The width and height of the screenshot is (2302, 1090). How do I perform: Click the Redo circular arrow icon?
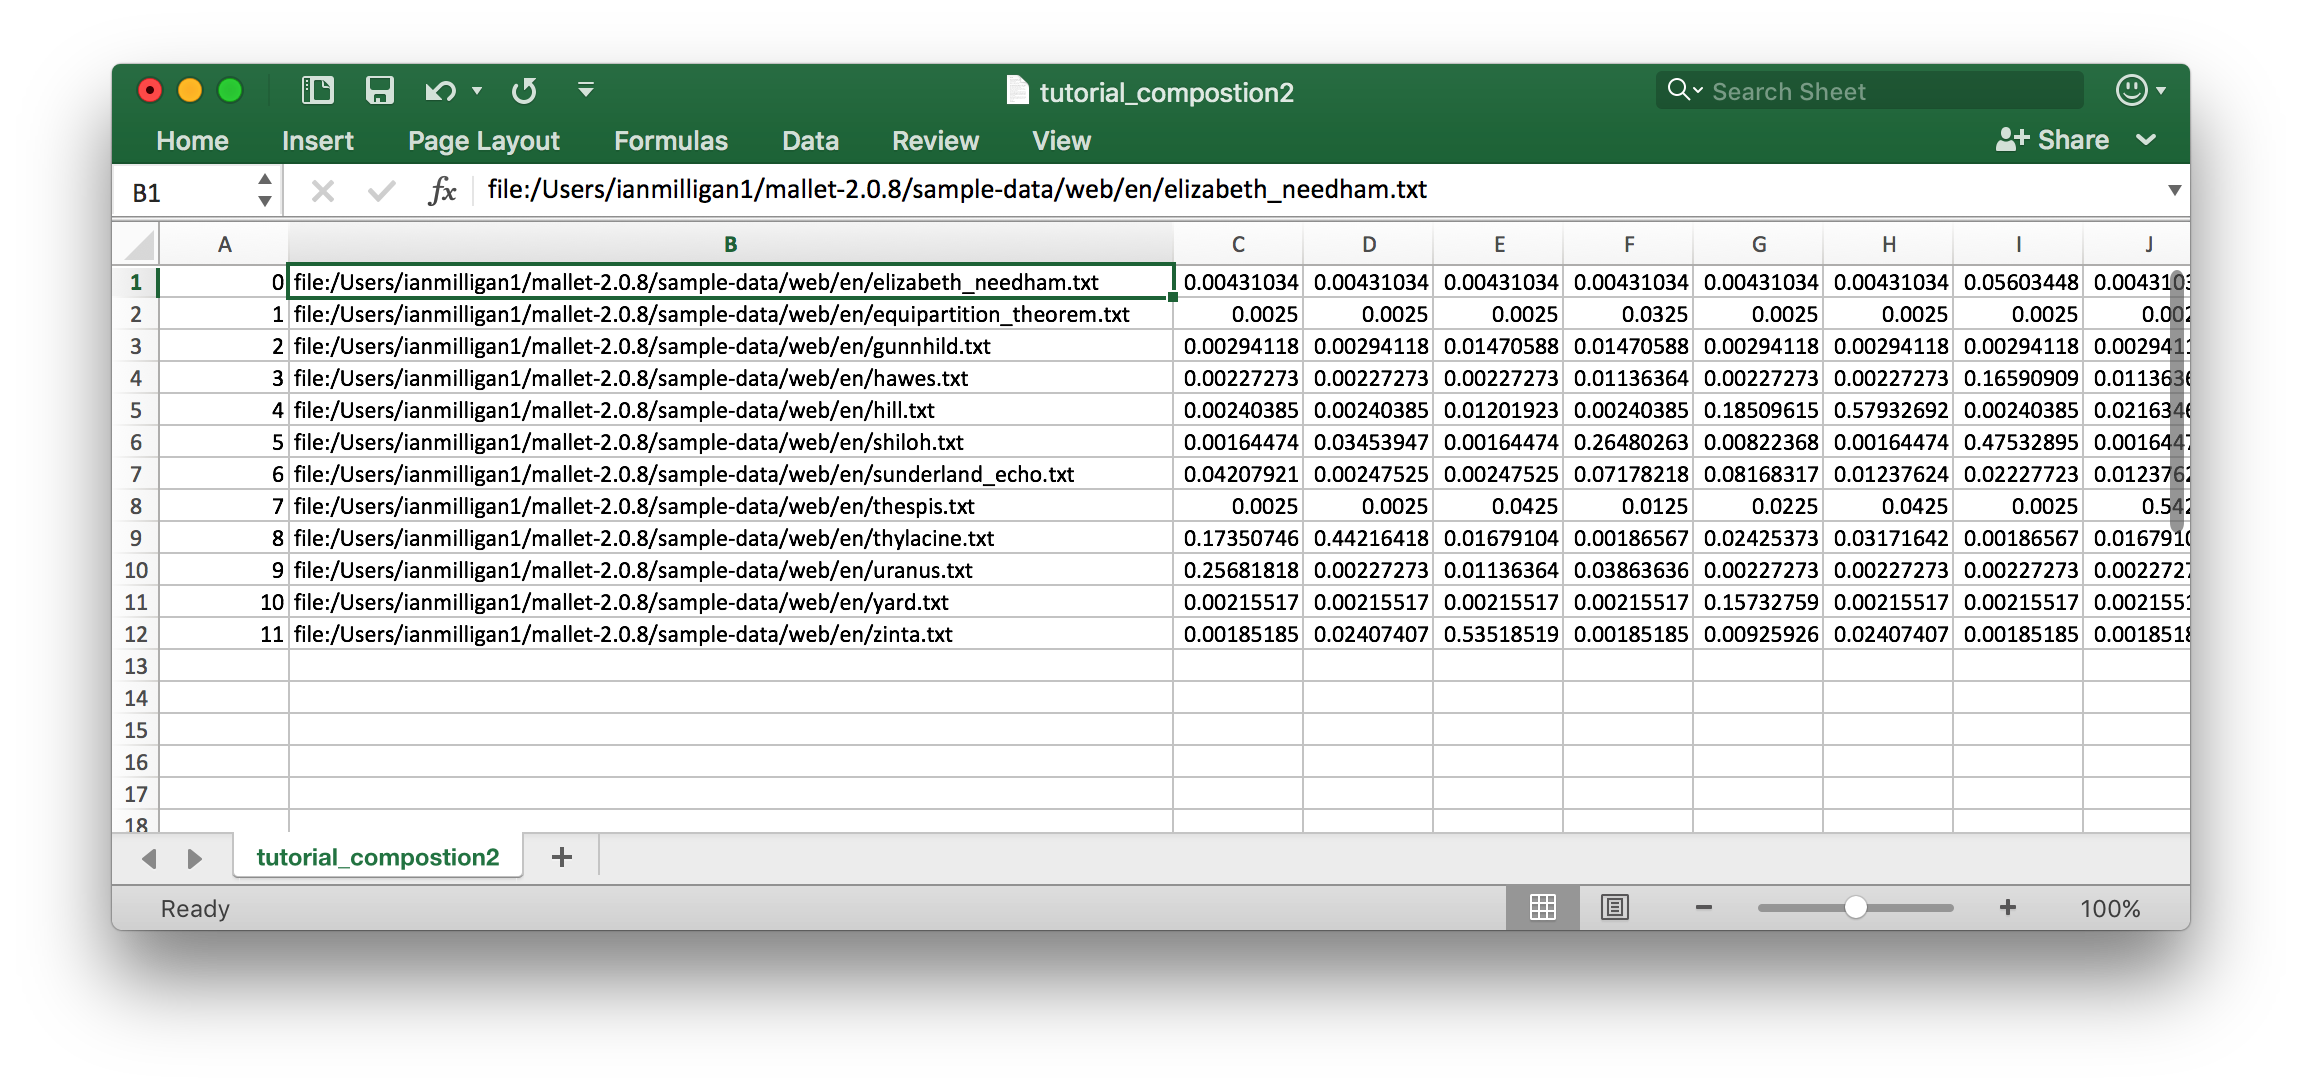524,91
